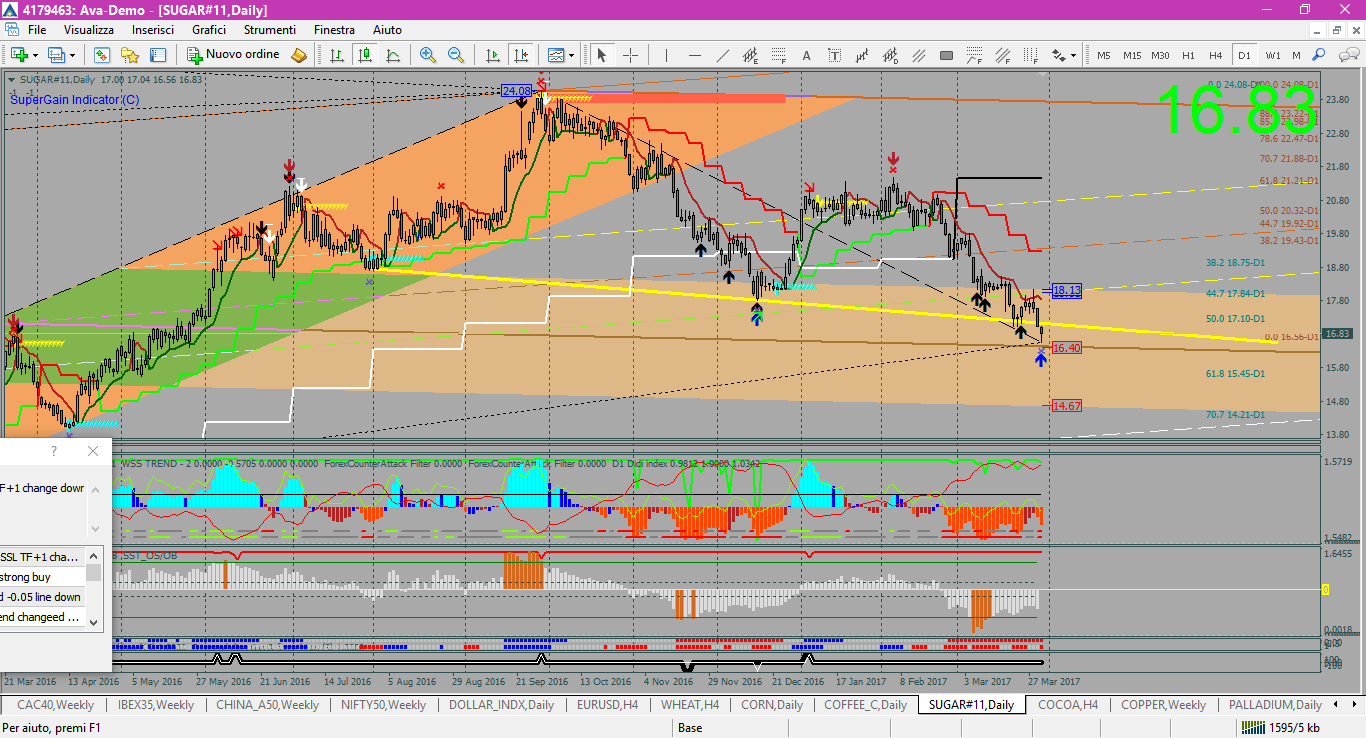
Task: Switch chart to line chart mode
Action: (x=393, y=55)
